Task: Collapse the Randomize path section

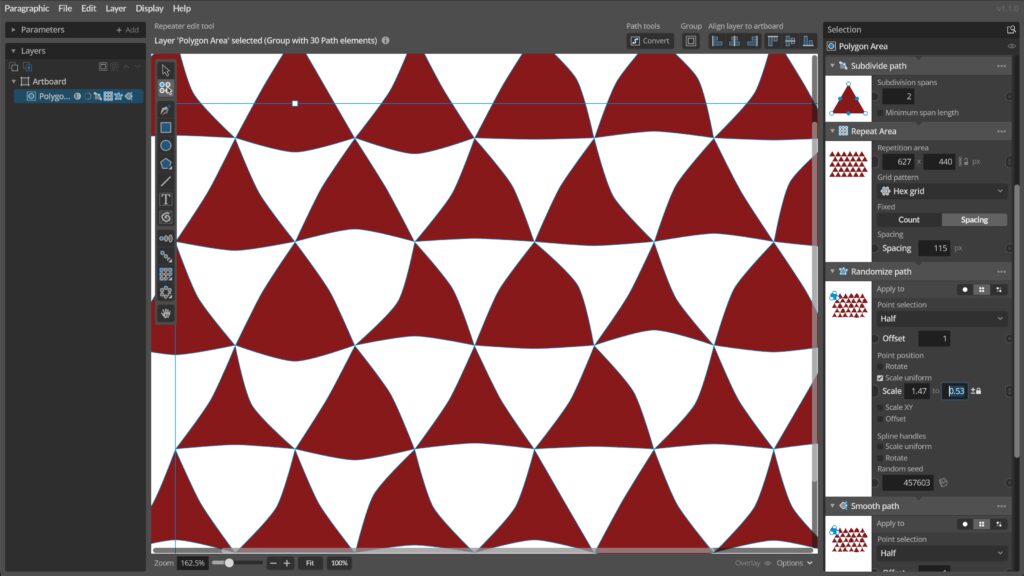Action: click(x=833, y=272)
